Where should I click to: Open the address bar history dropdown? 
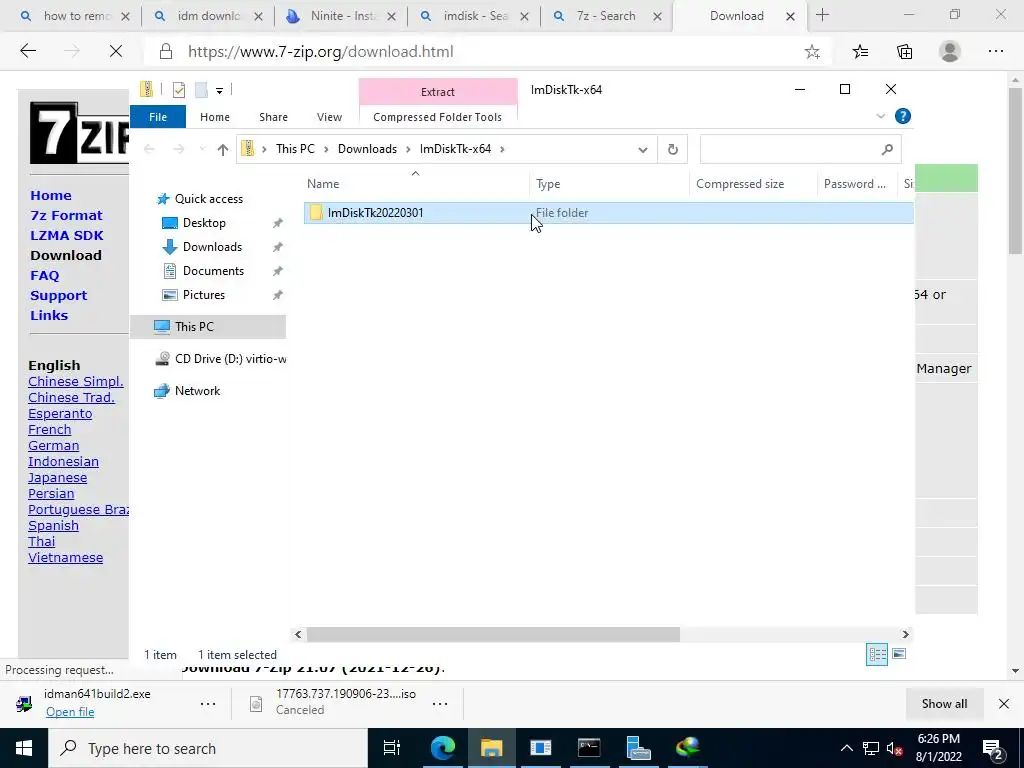643,150
